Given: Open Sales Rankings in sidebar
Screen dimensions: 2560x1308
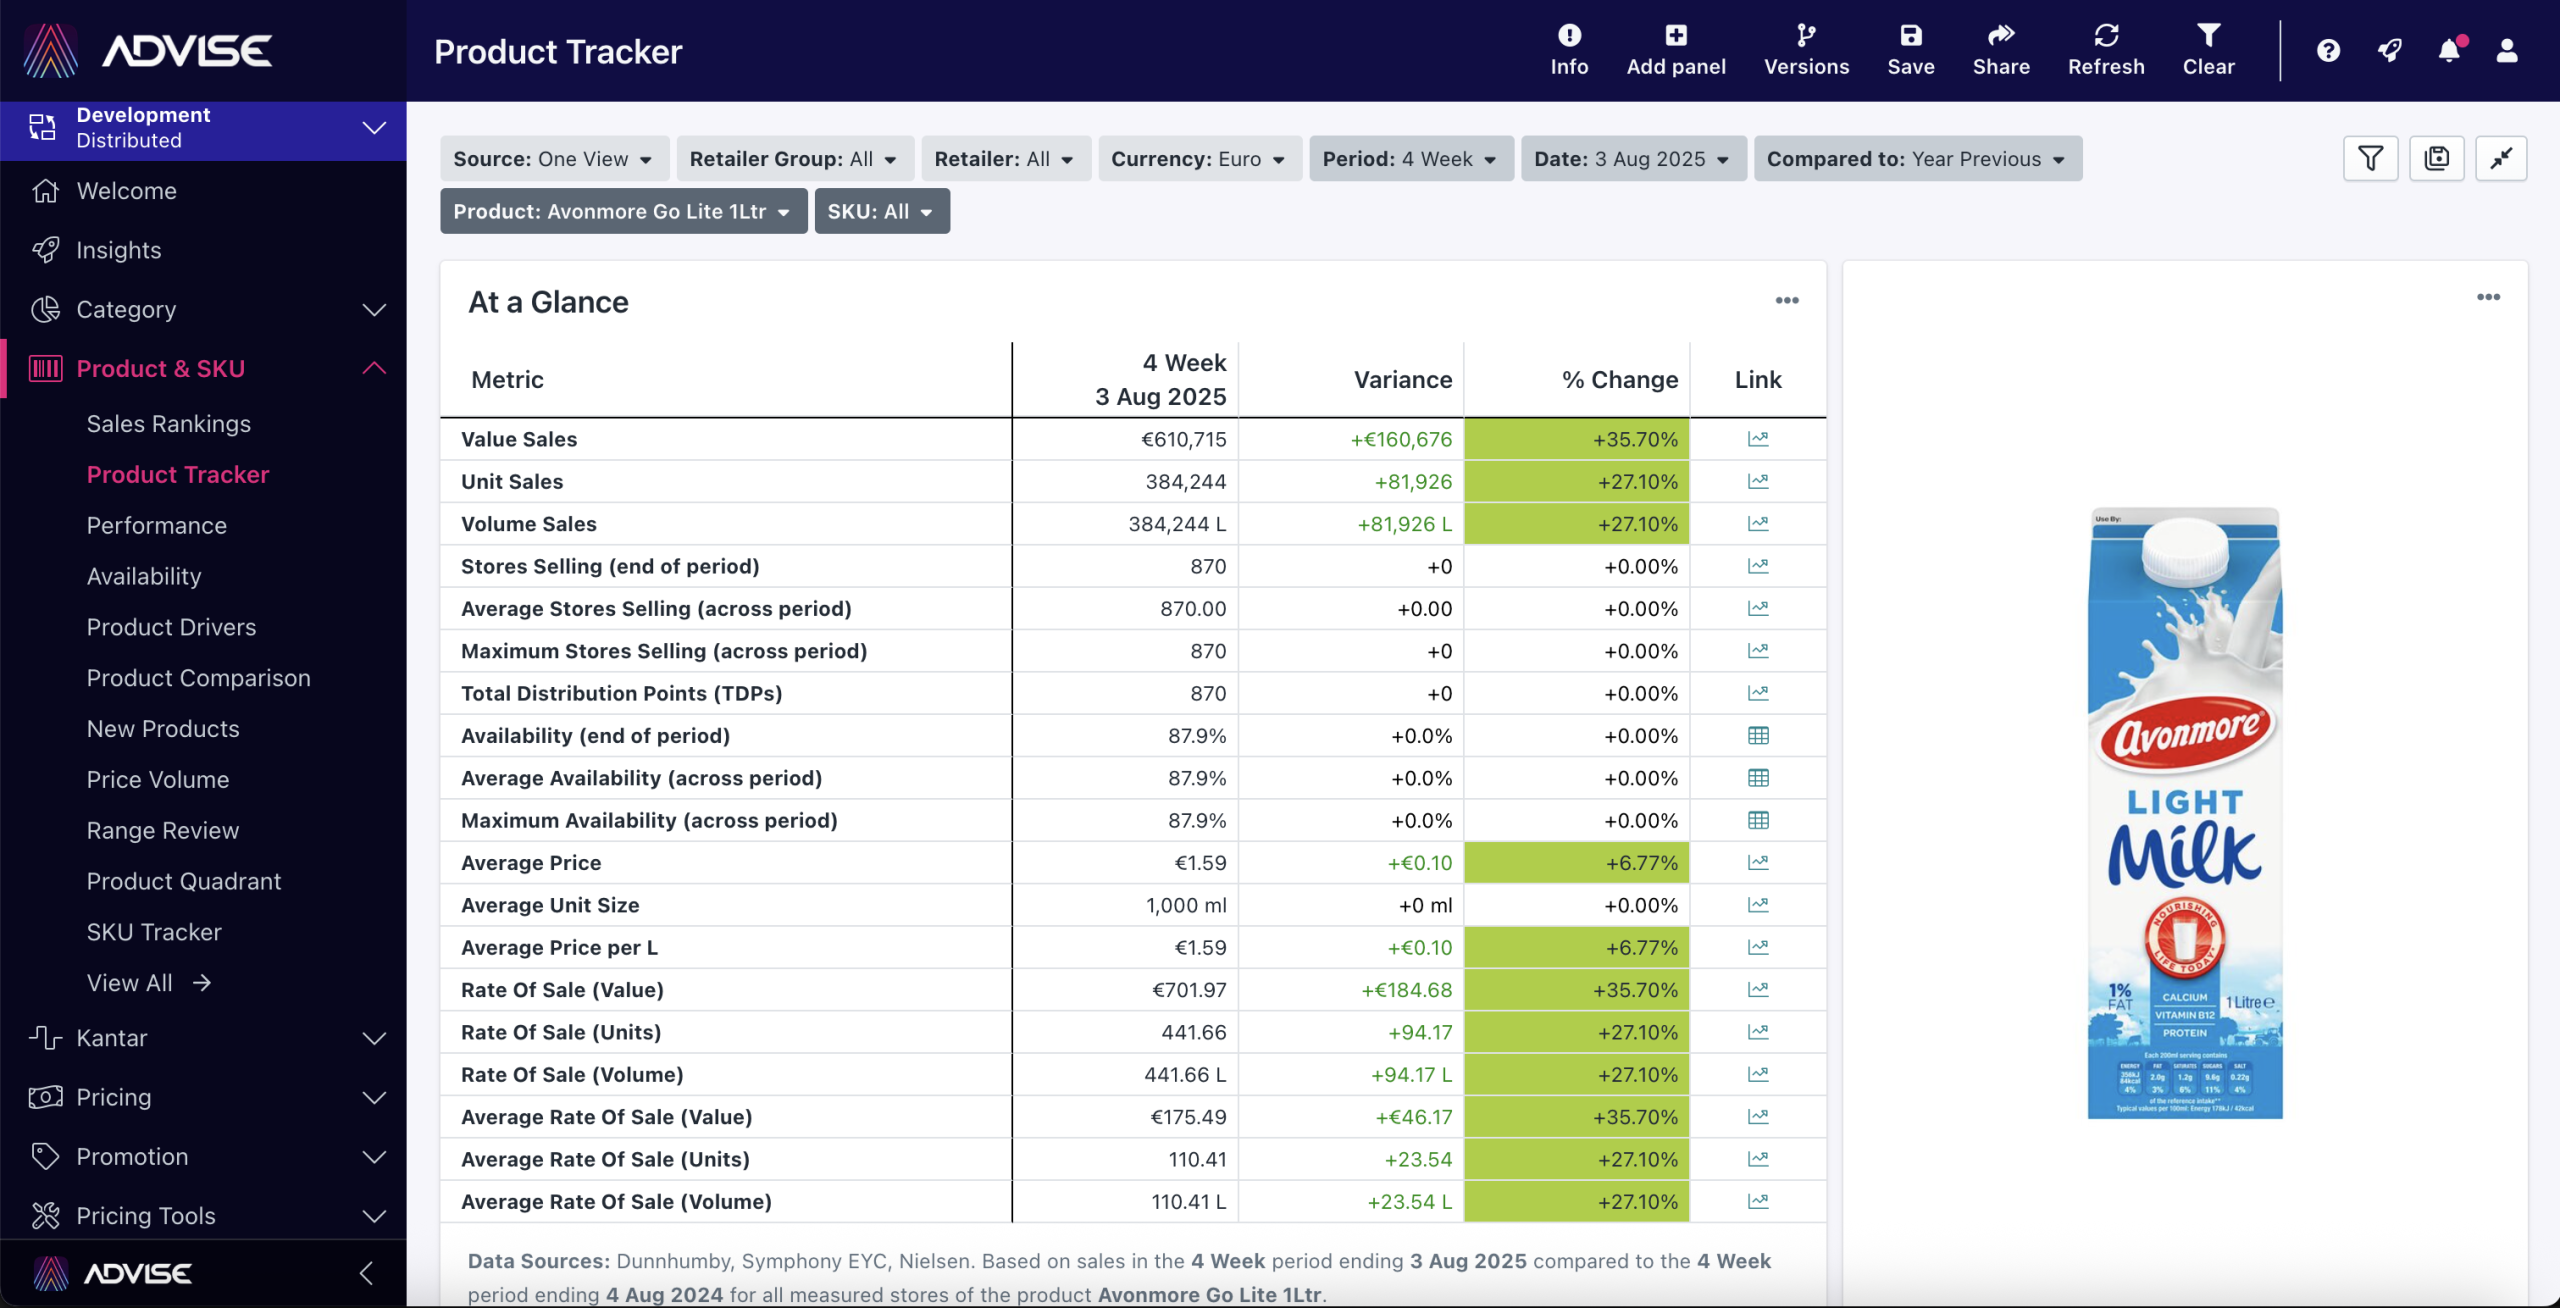Looking at the screenshot, I should pyautogui.click(x=168, y=424).
